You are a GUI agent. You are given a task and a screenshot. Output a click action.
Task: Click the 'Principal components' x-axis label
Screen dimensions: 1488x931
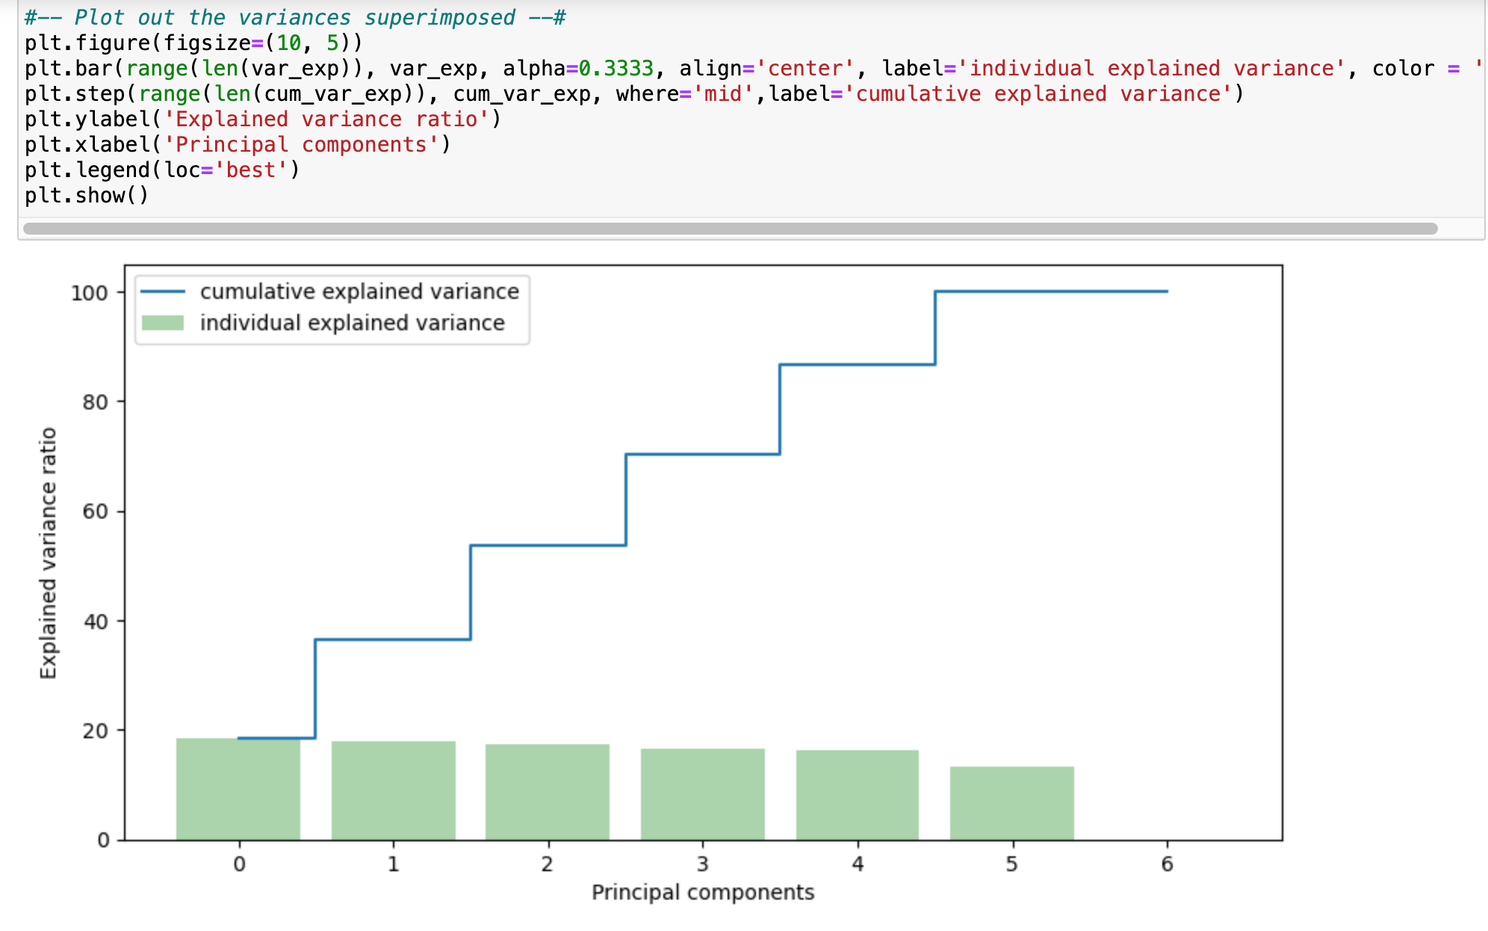pyautogui.click(x=702, y=892)
